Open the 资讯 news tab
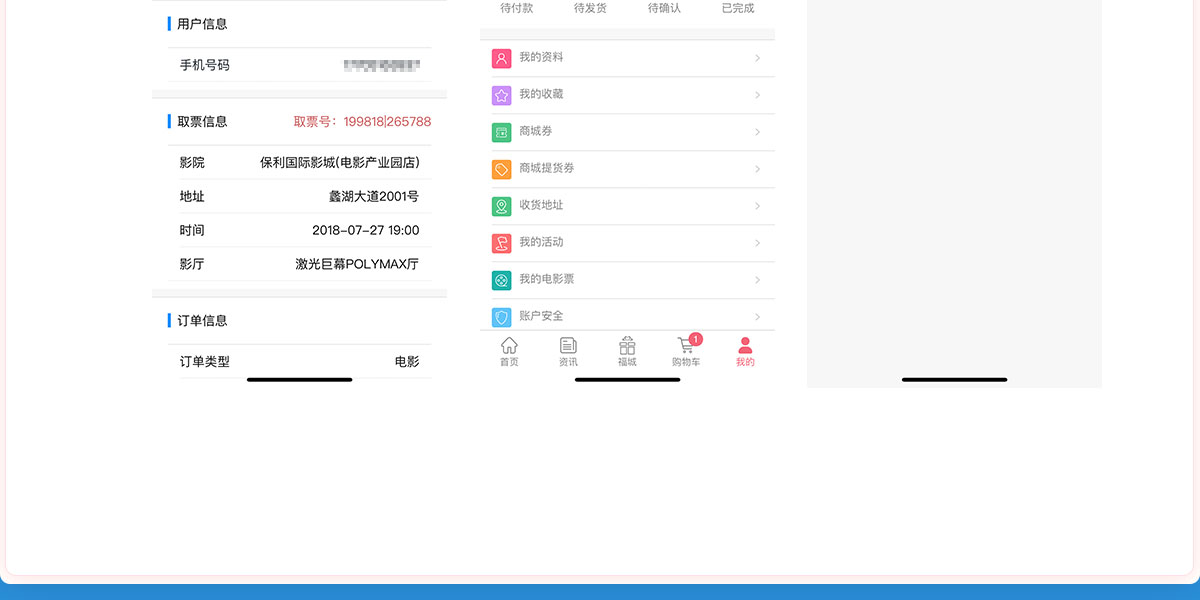The height and width of the screenshot is (600, 1200). coord(568,351)
